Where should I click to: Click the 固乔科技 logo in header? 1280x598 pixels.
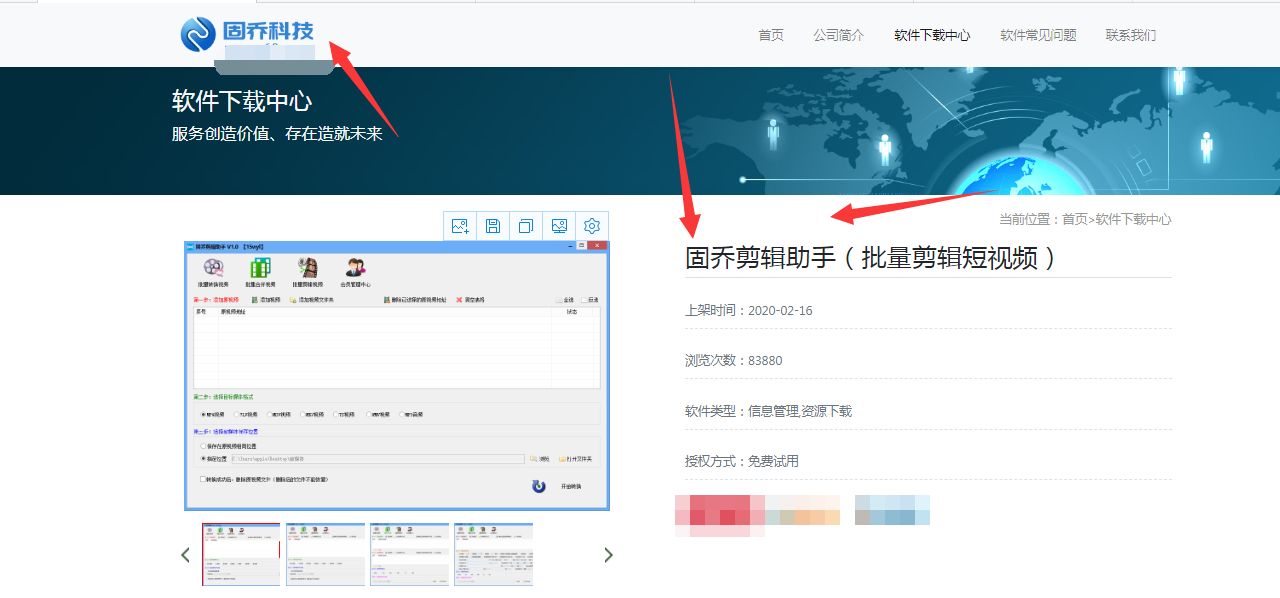[248, 33]
